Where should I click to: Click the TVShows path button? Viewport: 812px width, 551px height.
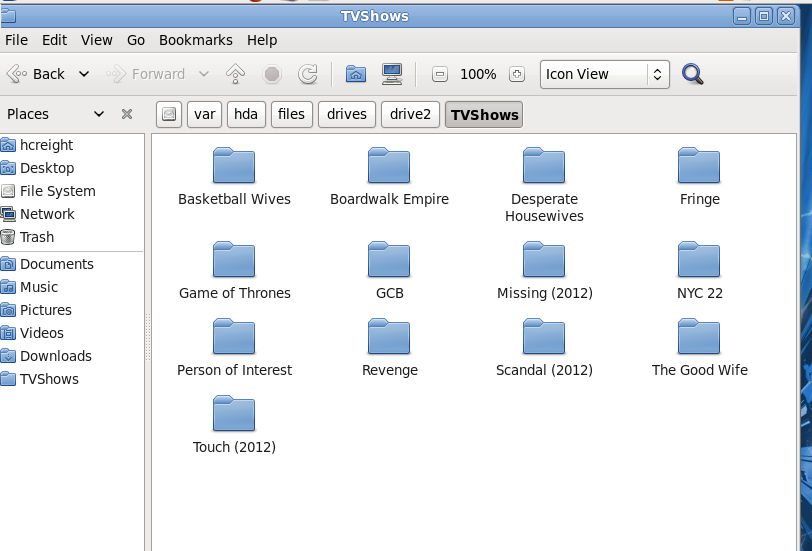pyautogui.click(x=484, y=114)
